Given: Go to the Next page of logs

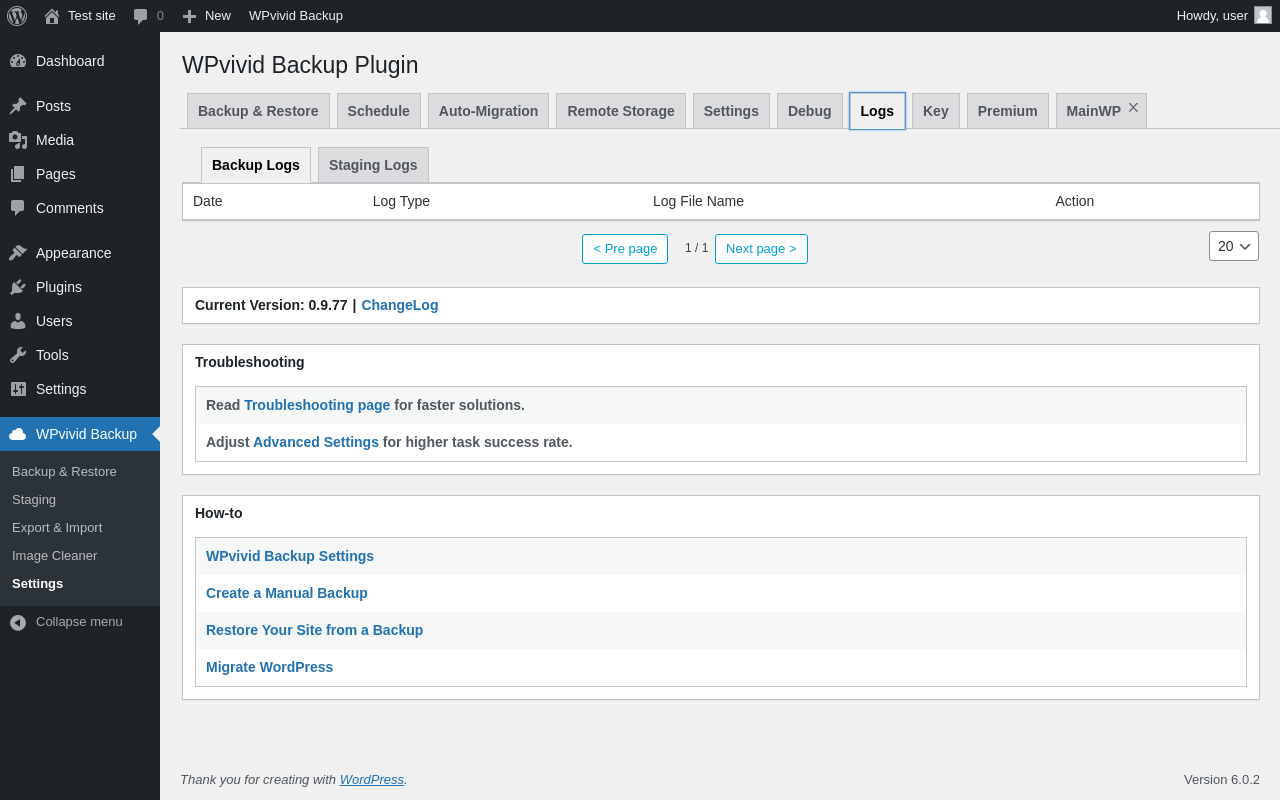Looking at the screenshot, I should coord(761,249).
